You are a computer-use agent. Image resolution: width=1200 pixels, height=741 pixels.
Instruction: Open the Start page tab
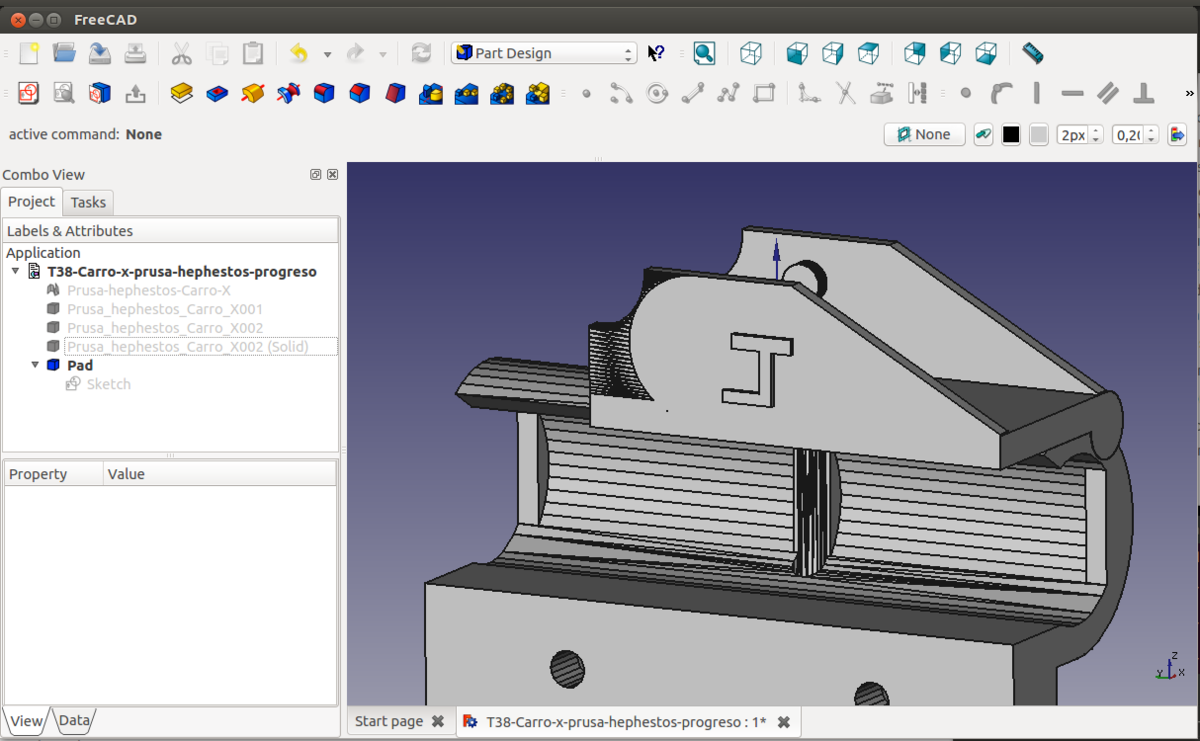point(389,721)
